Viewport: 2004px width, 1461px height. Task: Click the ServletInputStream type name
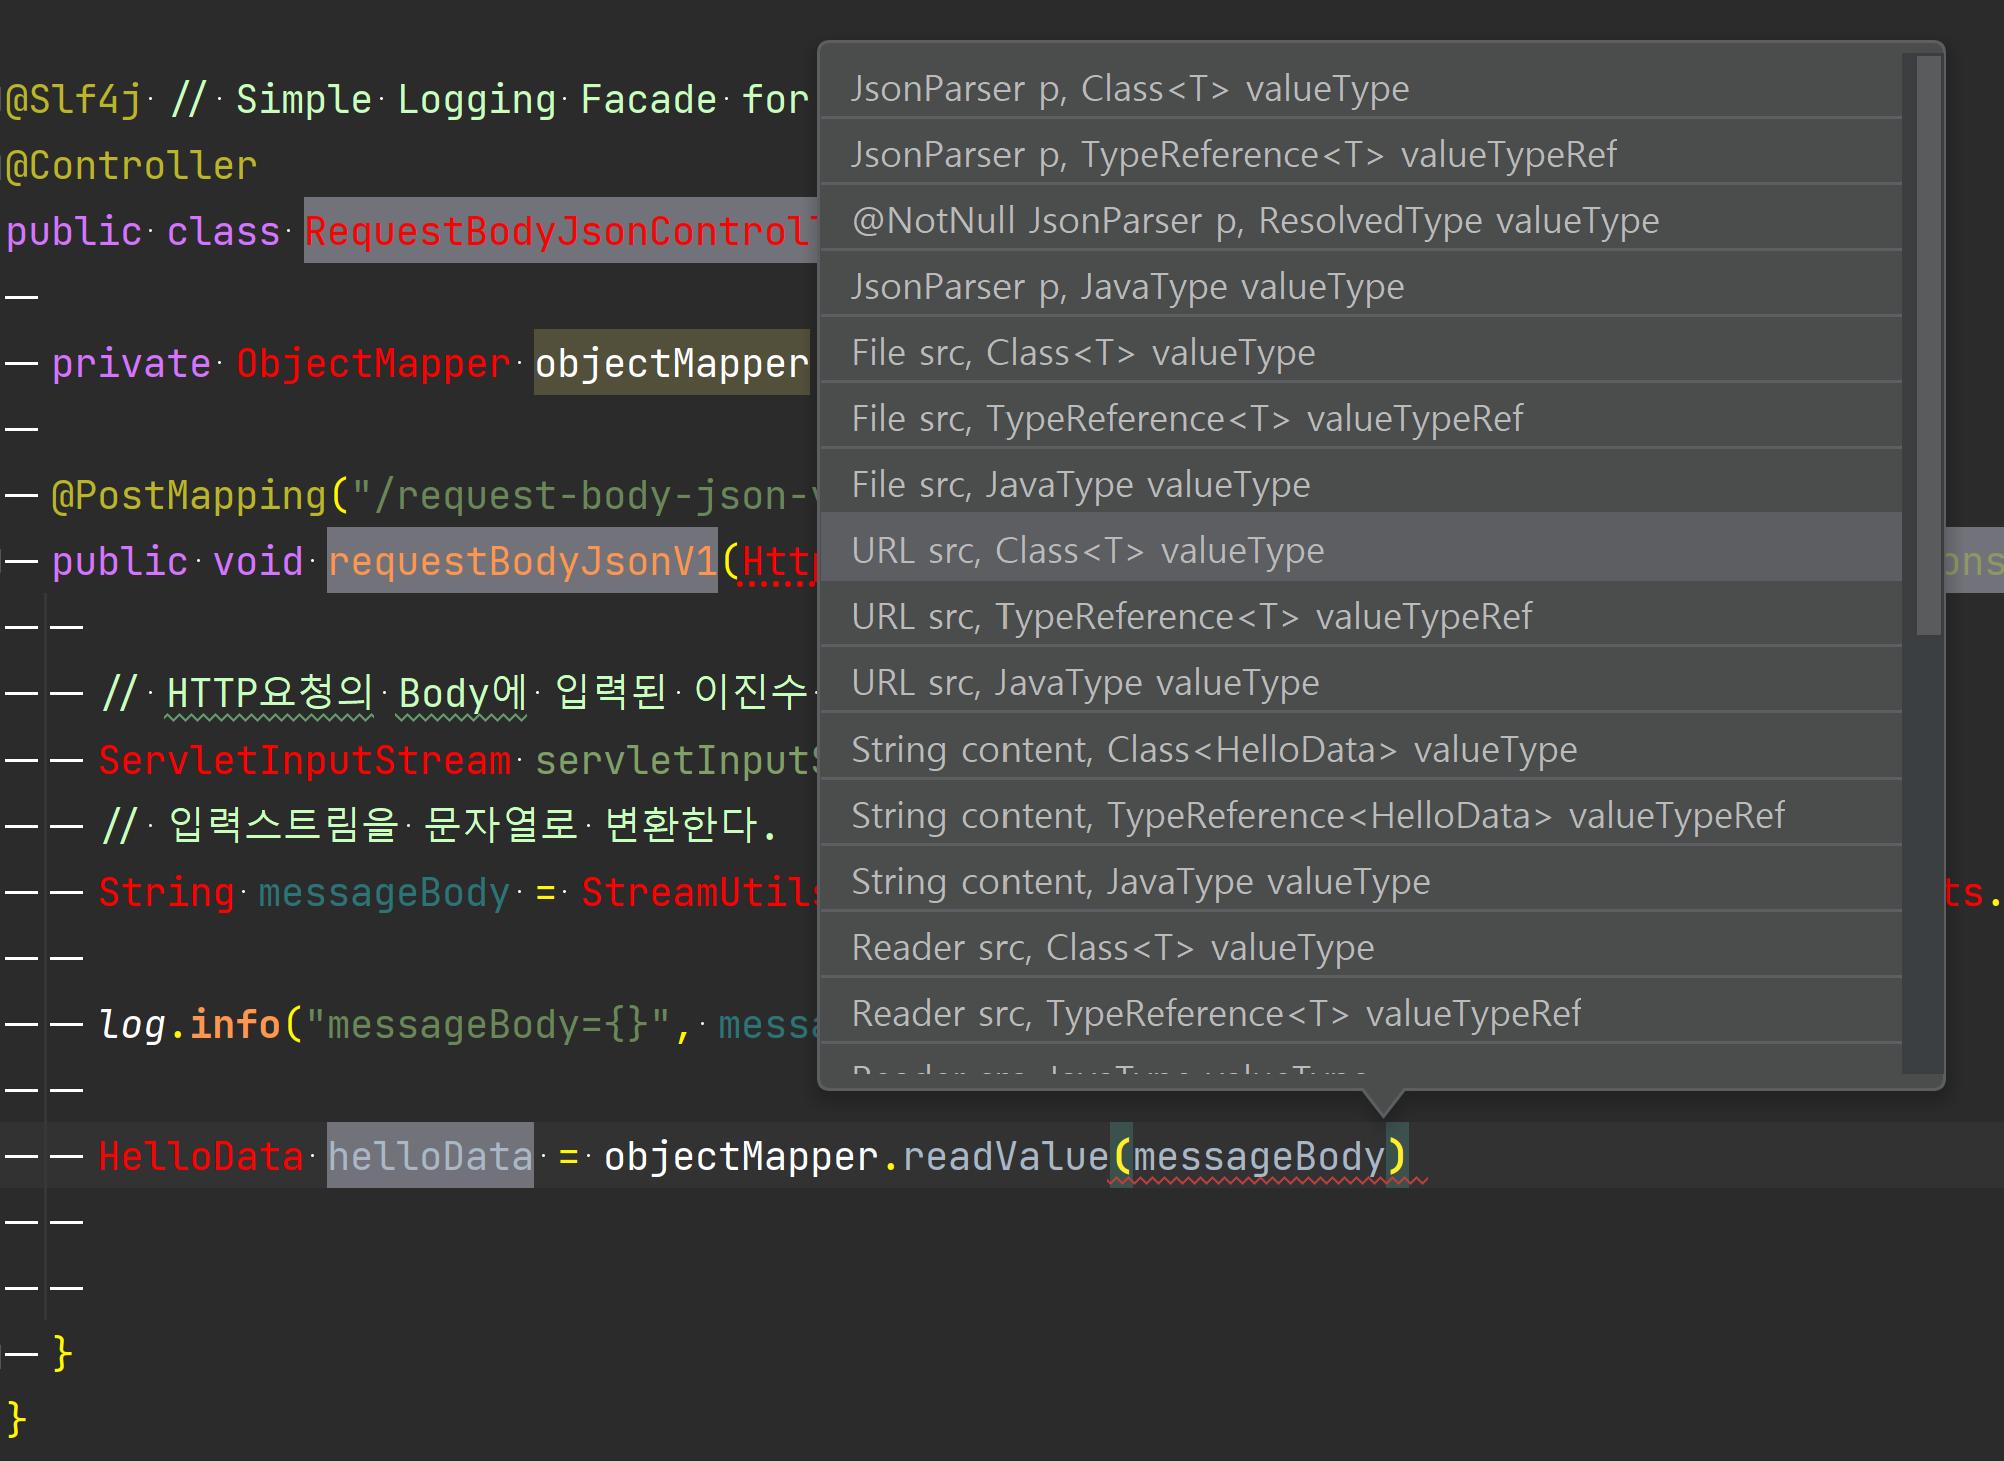coord(305,760)
